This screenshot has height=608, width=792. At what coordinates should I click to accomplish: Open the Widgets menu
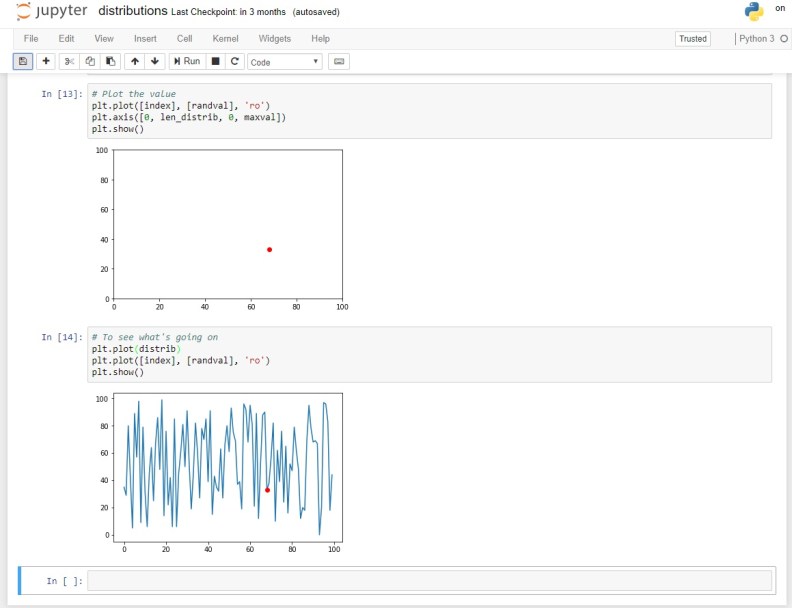(x=275, y=38)
